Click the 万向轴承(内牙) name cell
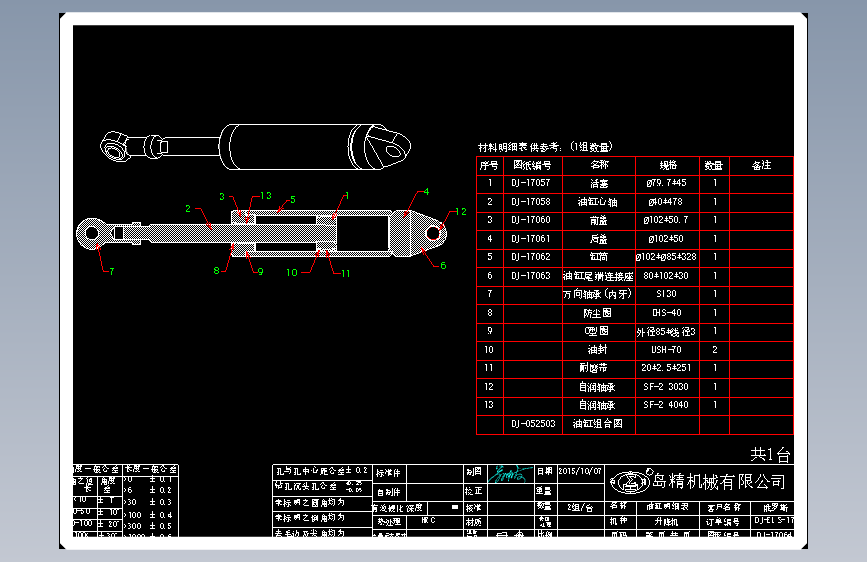The height and width of the screenshot is (562, 867). pyautogui.click(x=598, y=294)
